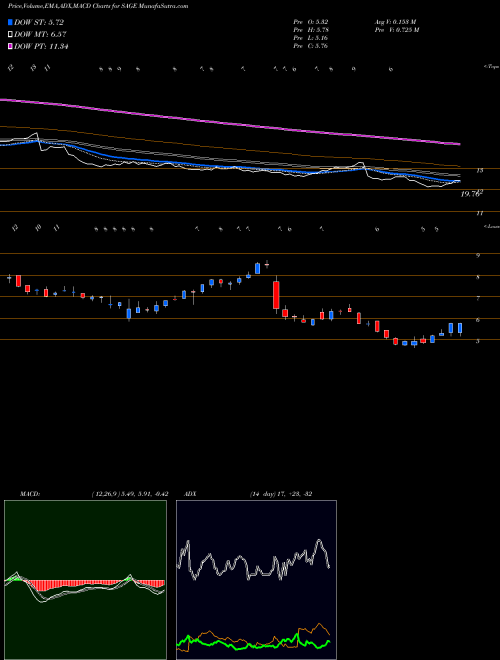The image size is (500, 660).
Task: Click the 19.76 value label on the EMA chart
Action: (470, 194)
